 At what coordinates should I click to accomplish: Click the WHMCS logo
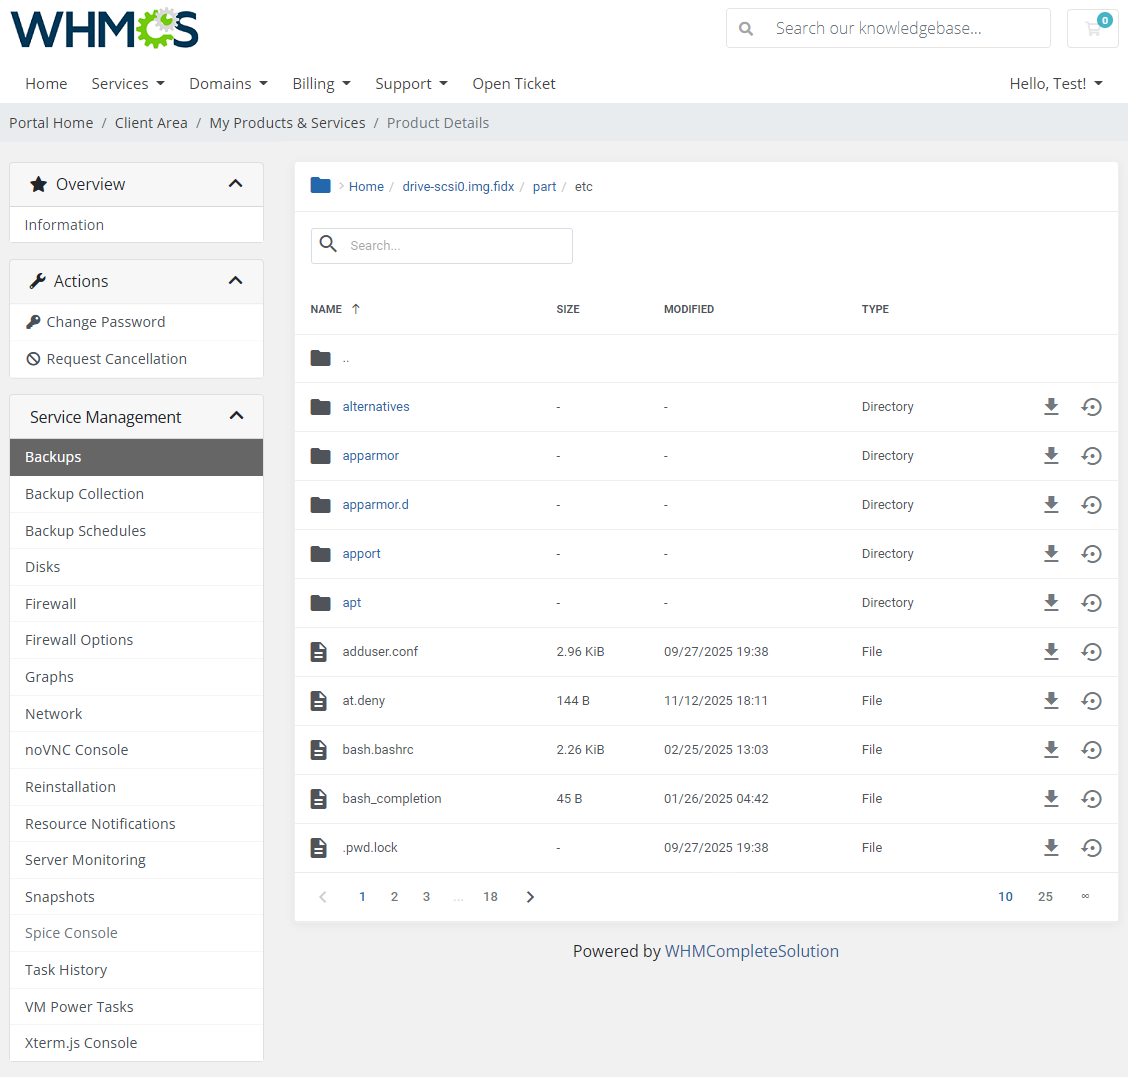tap(104, 30)
